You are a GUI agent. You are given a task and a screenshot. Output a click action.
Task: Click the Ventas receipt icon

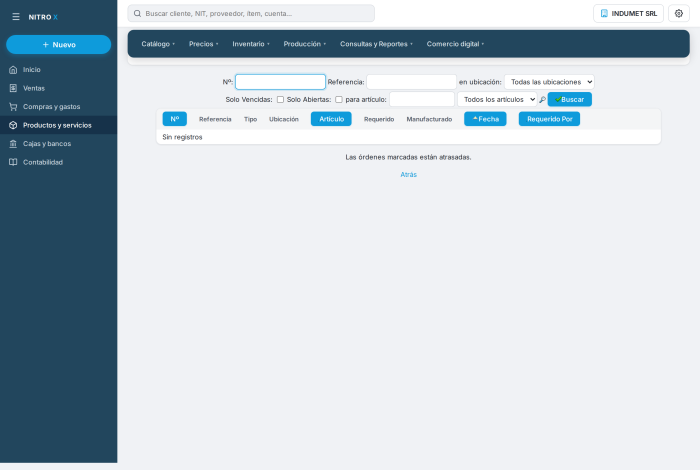click(x=13, y=88)
